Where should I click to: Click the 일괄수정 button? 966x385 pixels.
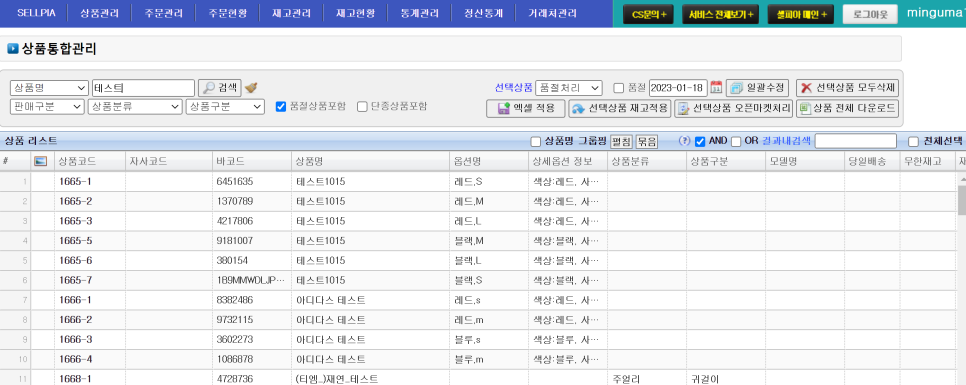[757, 88]
